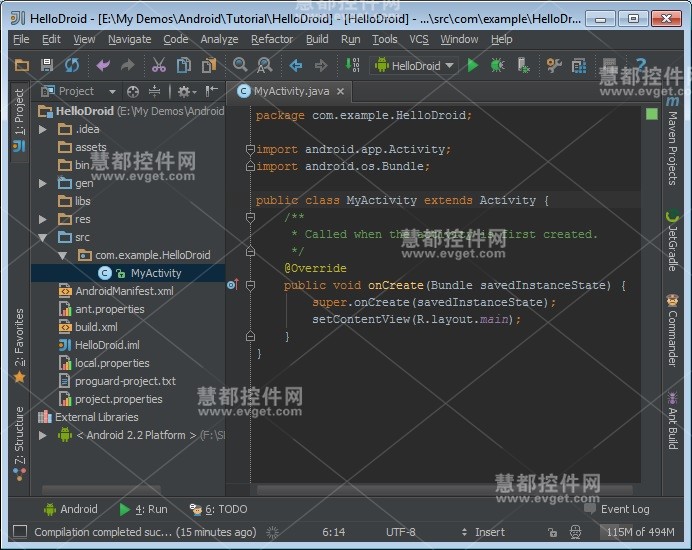Viewport: 692px width, 550px height.
Task: Open project folder toolbar icon
Action: (x=21, y=66)
